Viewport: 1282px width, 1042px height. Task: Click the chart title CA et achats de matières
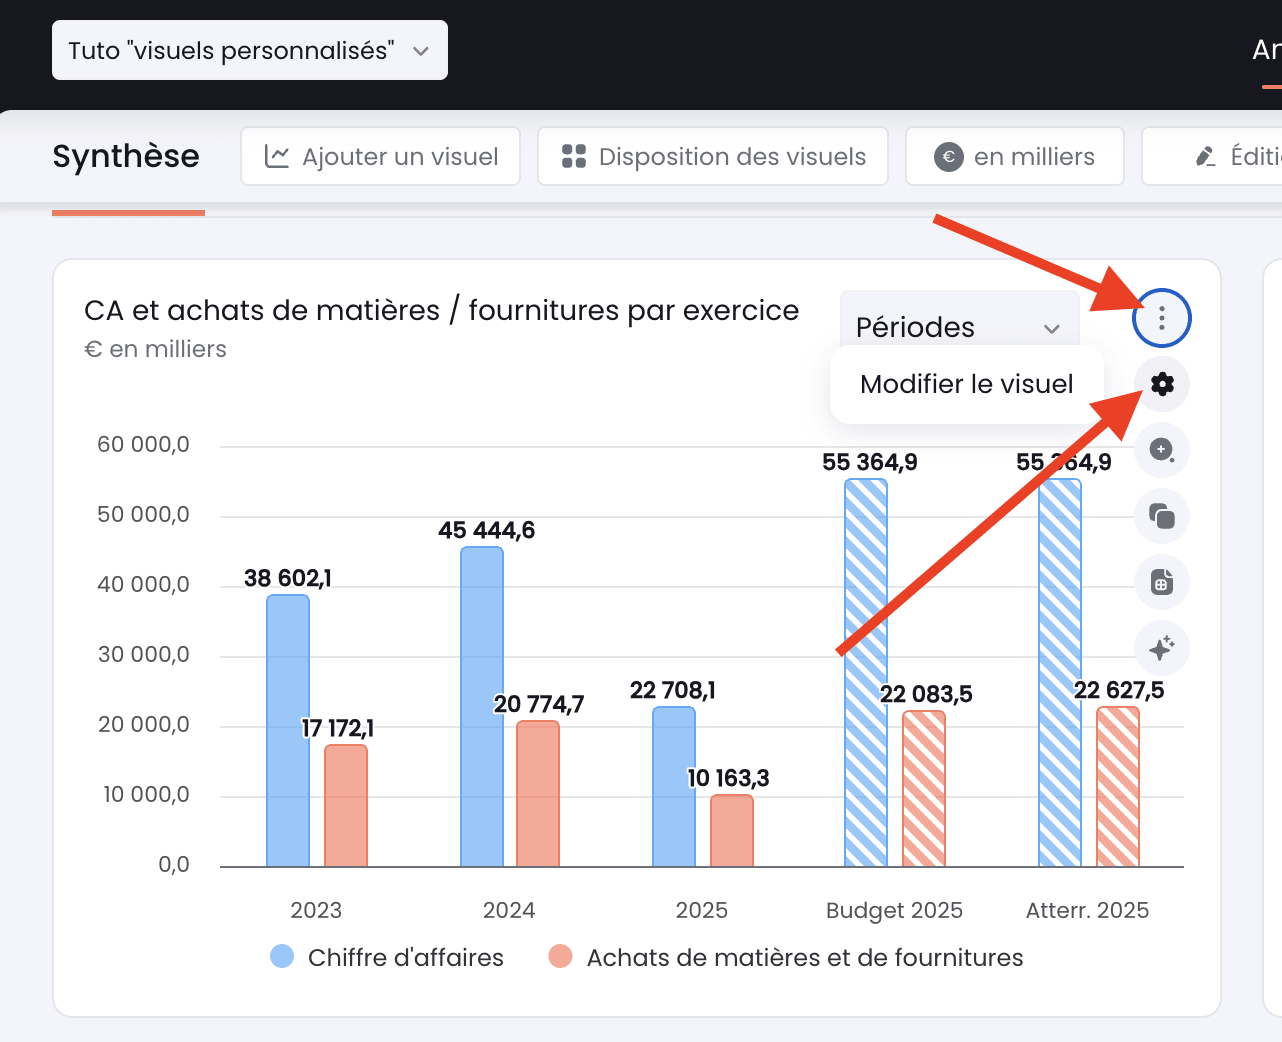tap(442, 311)
